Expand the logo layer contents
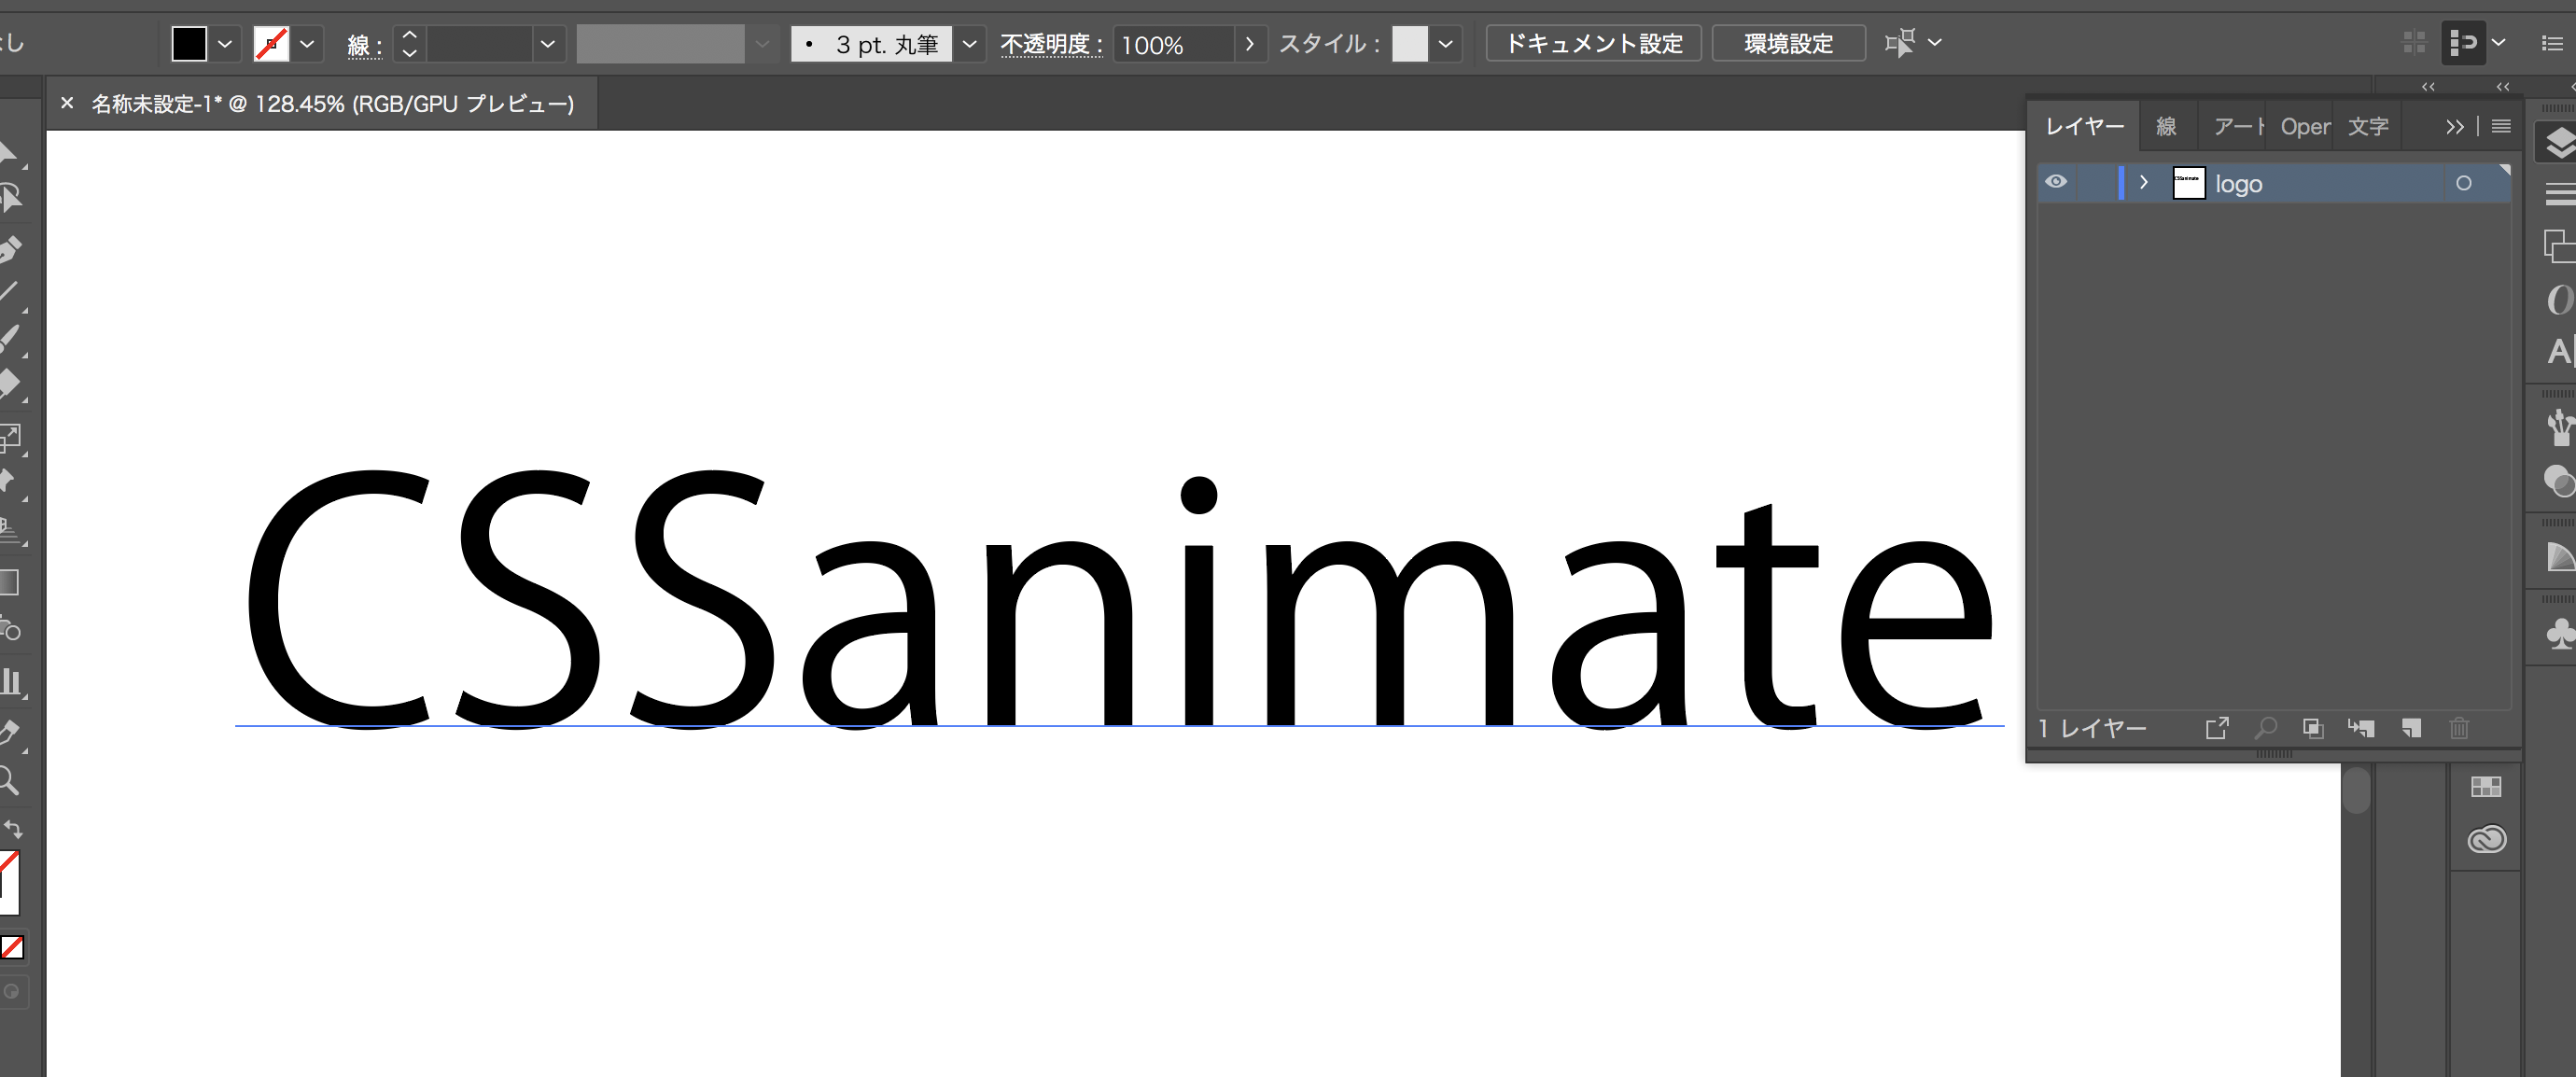The height and width of the screenshot is (1077, 2576). (x=2144, y=182)
